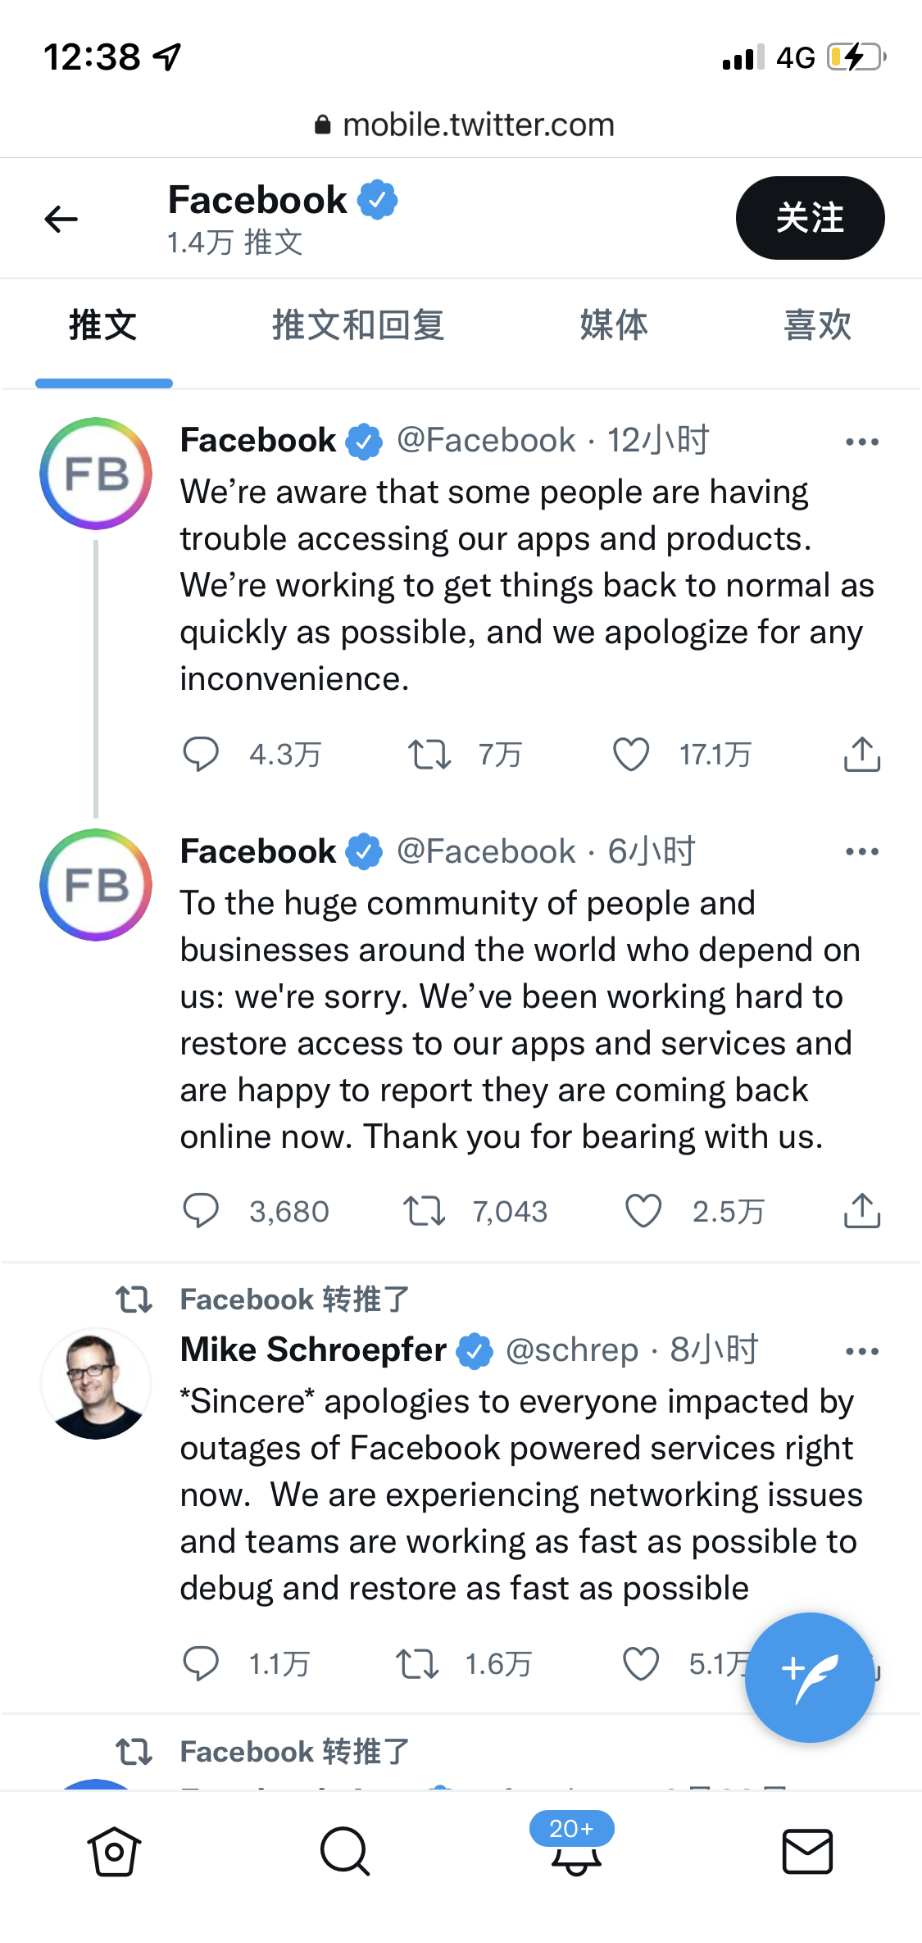Share the first tweet via share icon
Image resolution: width=922 pixels, height=1943 pixels.
pyautogui.click(x=862, y=754)
